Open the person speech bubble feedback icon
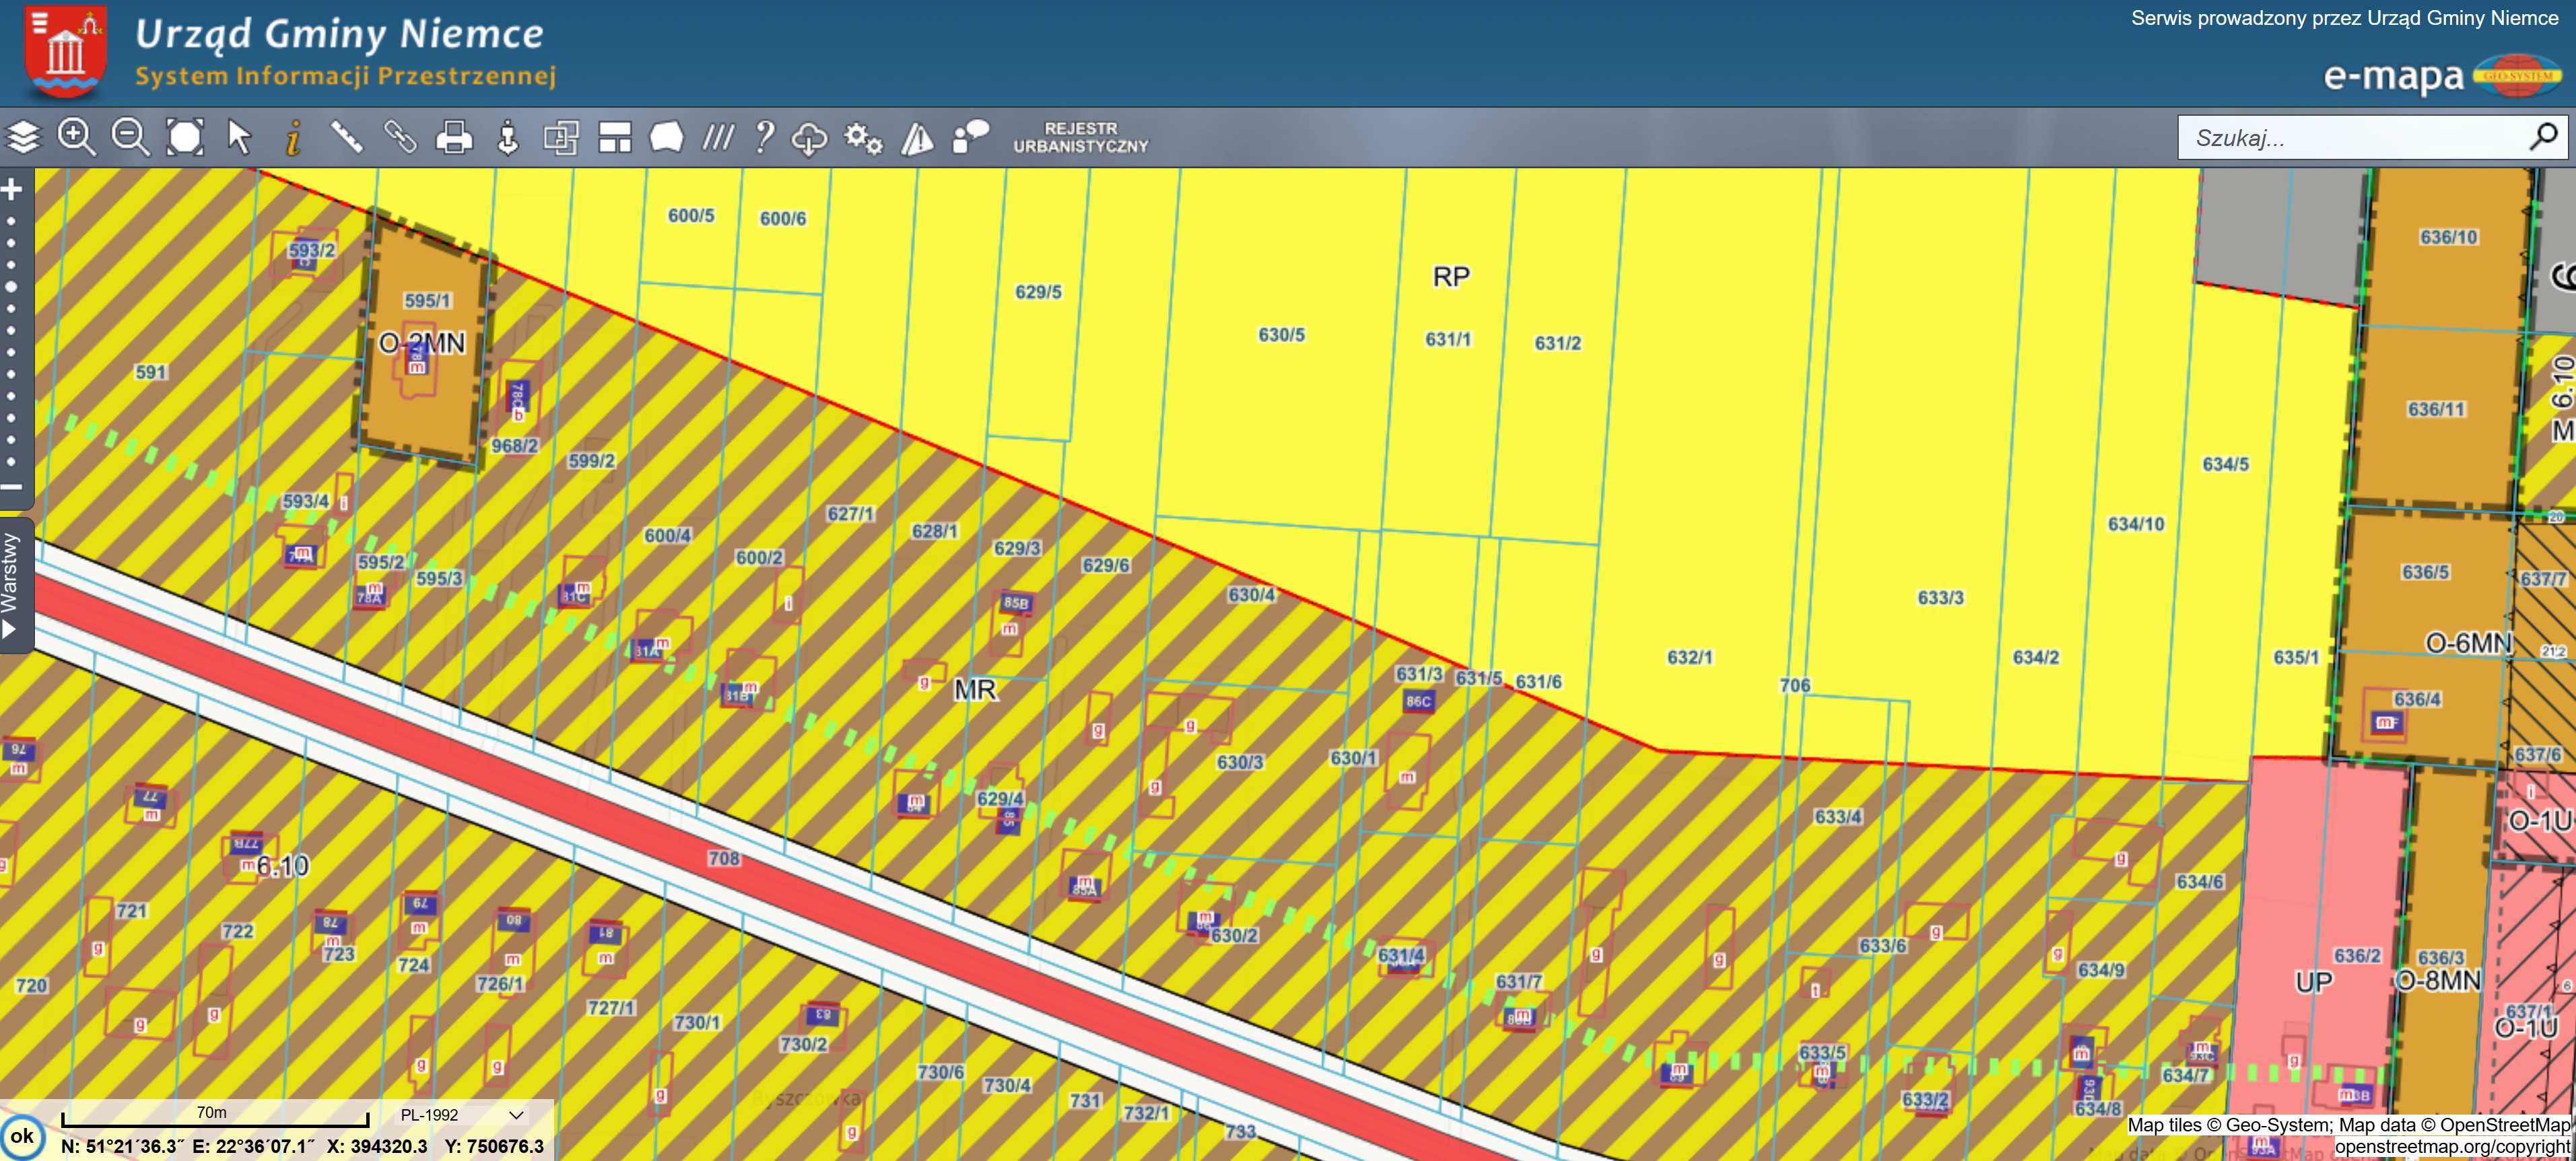 coord(970,137)
